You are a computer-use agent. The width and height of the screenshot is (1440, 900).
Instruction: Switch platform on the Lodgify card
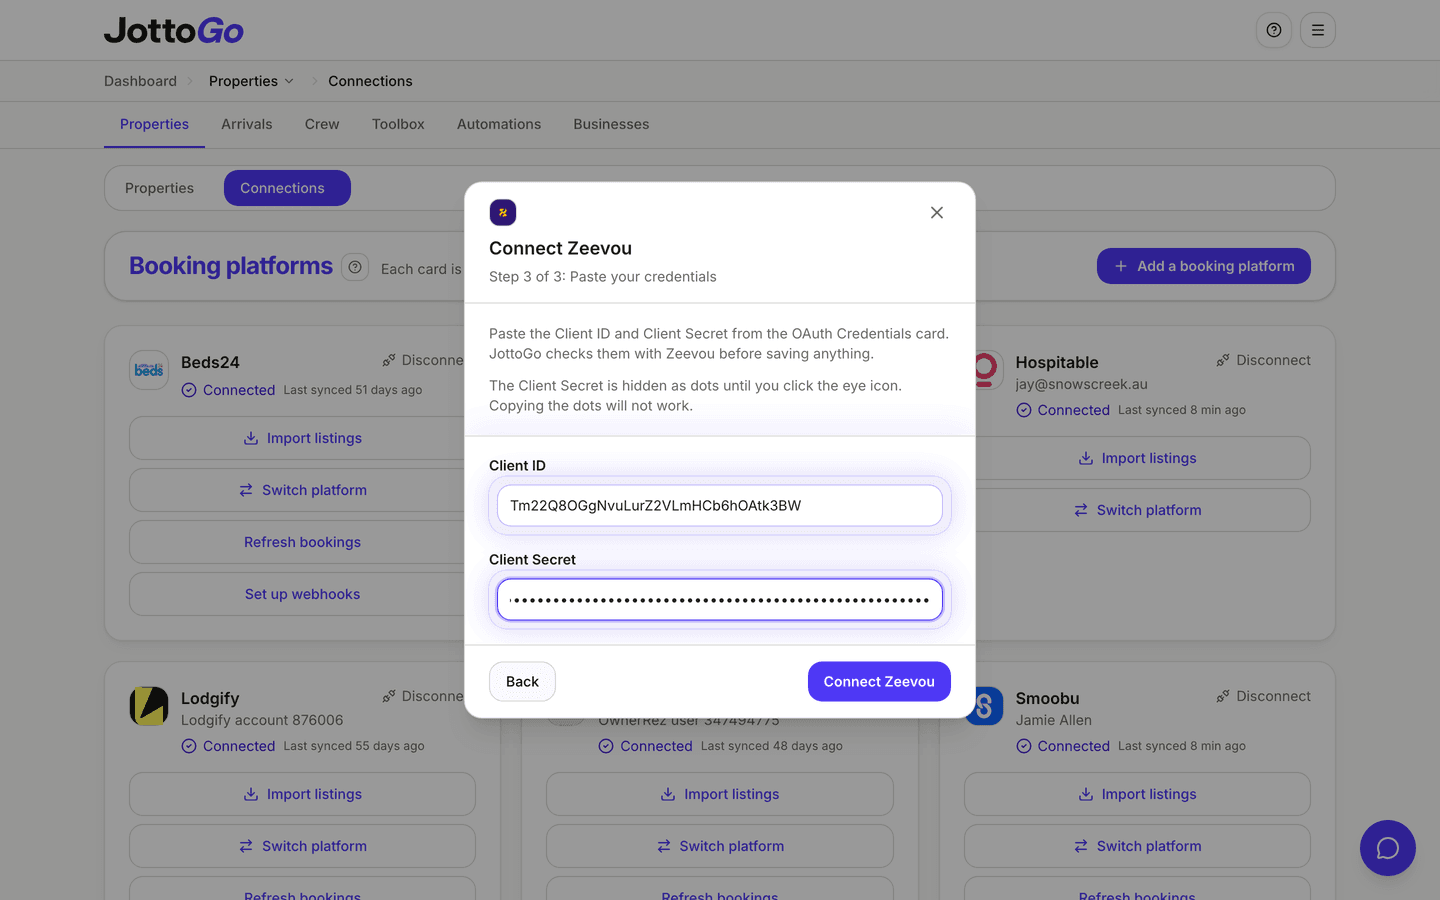tap(302, 846)
